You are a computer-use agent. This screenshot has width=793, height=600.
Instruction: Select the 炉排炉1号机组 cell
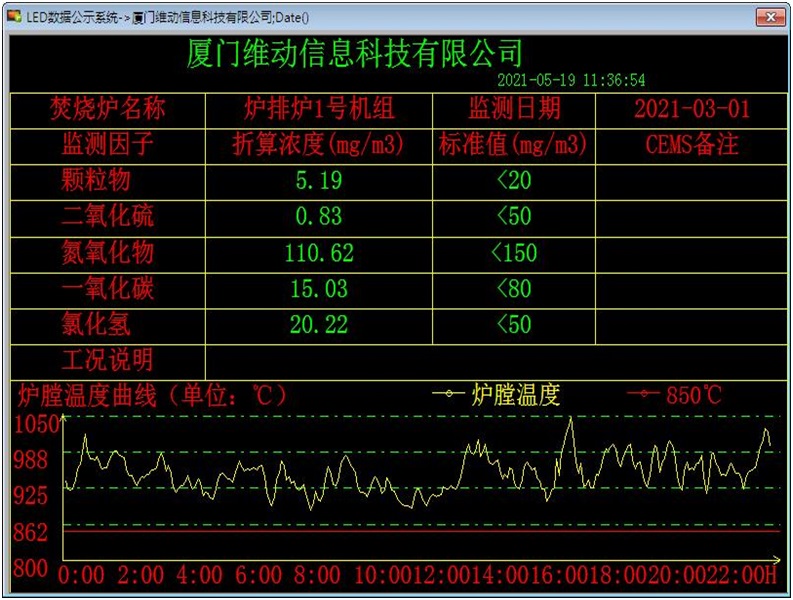coord(319,109)
